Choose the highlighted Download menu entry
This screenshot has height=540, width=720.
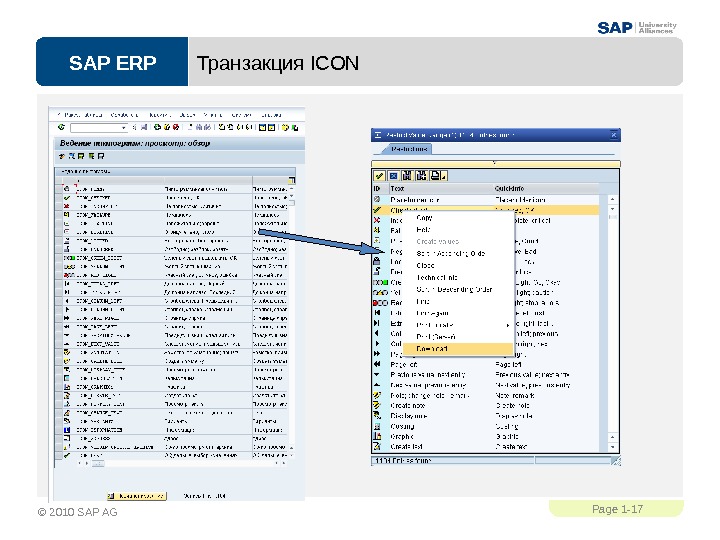point(458,349)
